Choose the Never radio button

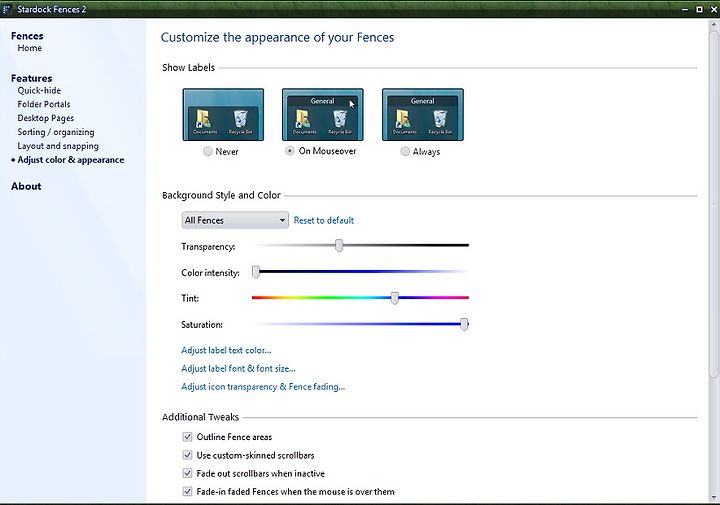208,151
